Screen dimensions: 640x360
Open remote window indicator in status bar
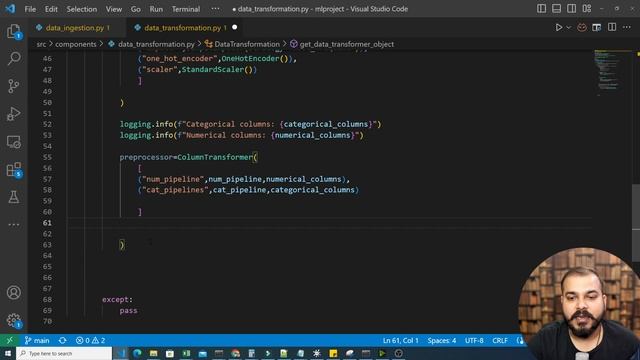(x=9, y=340)
